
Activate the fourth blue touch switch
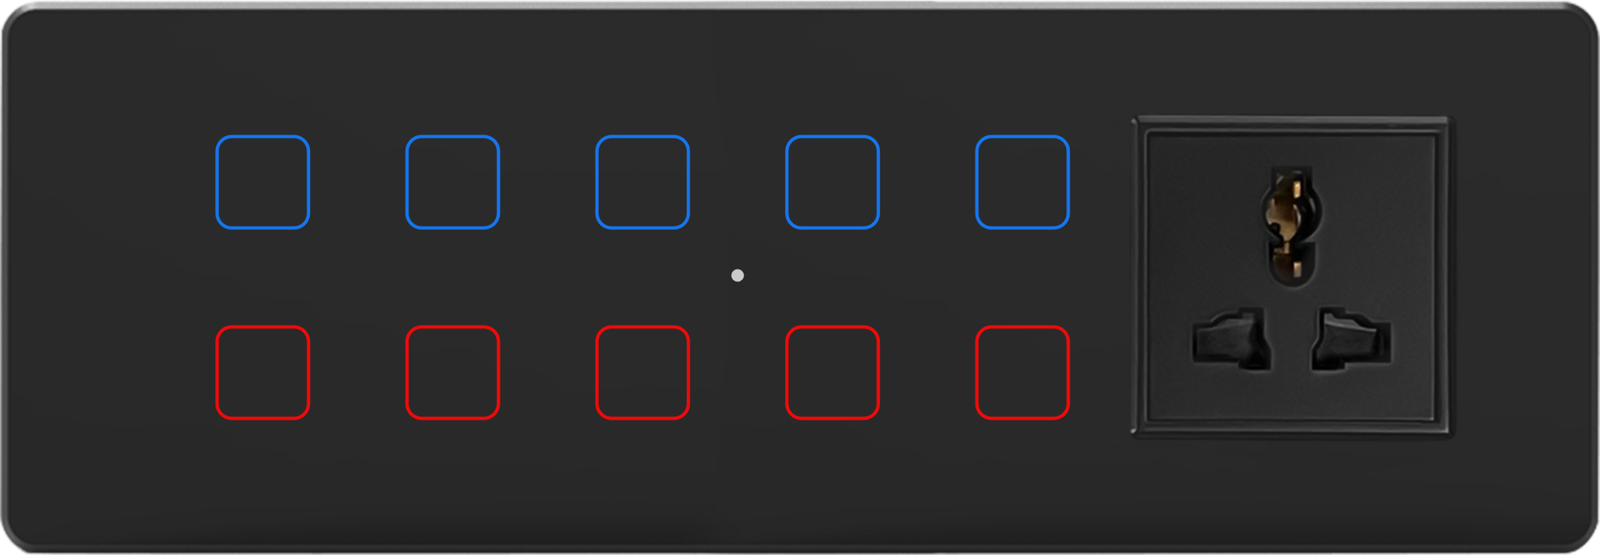[x=832, y=182]
